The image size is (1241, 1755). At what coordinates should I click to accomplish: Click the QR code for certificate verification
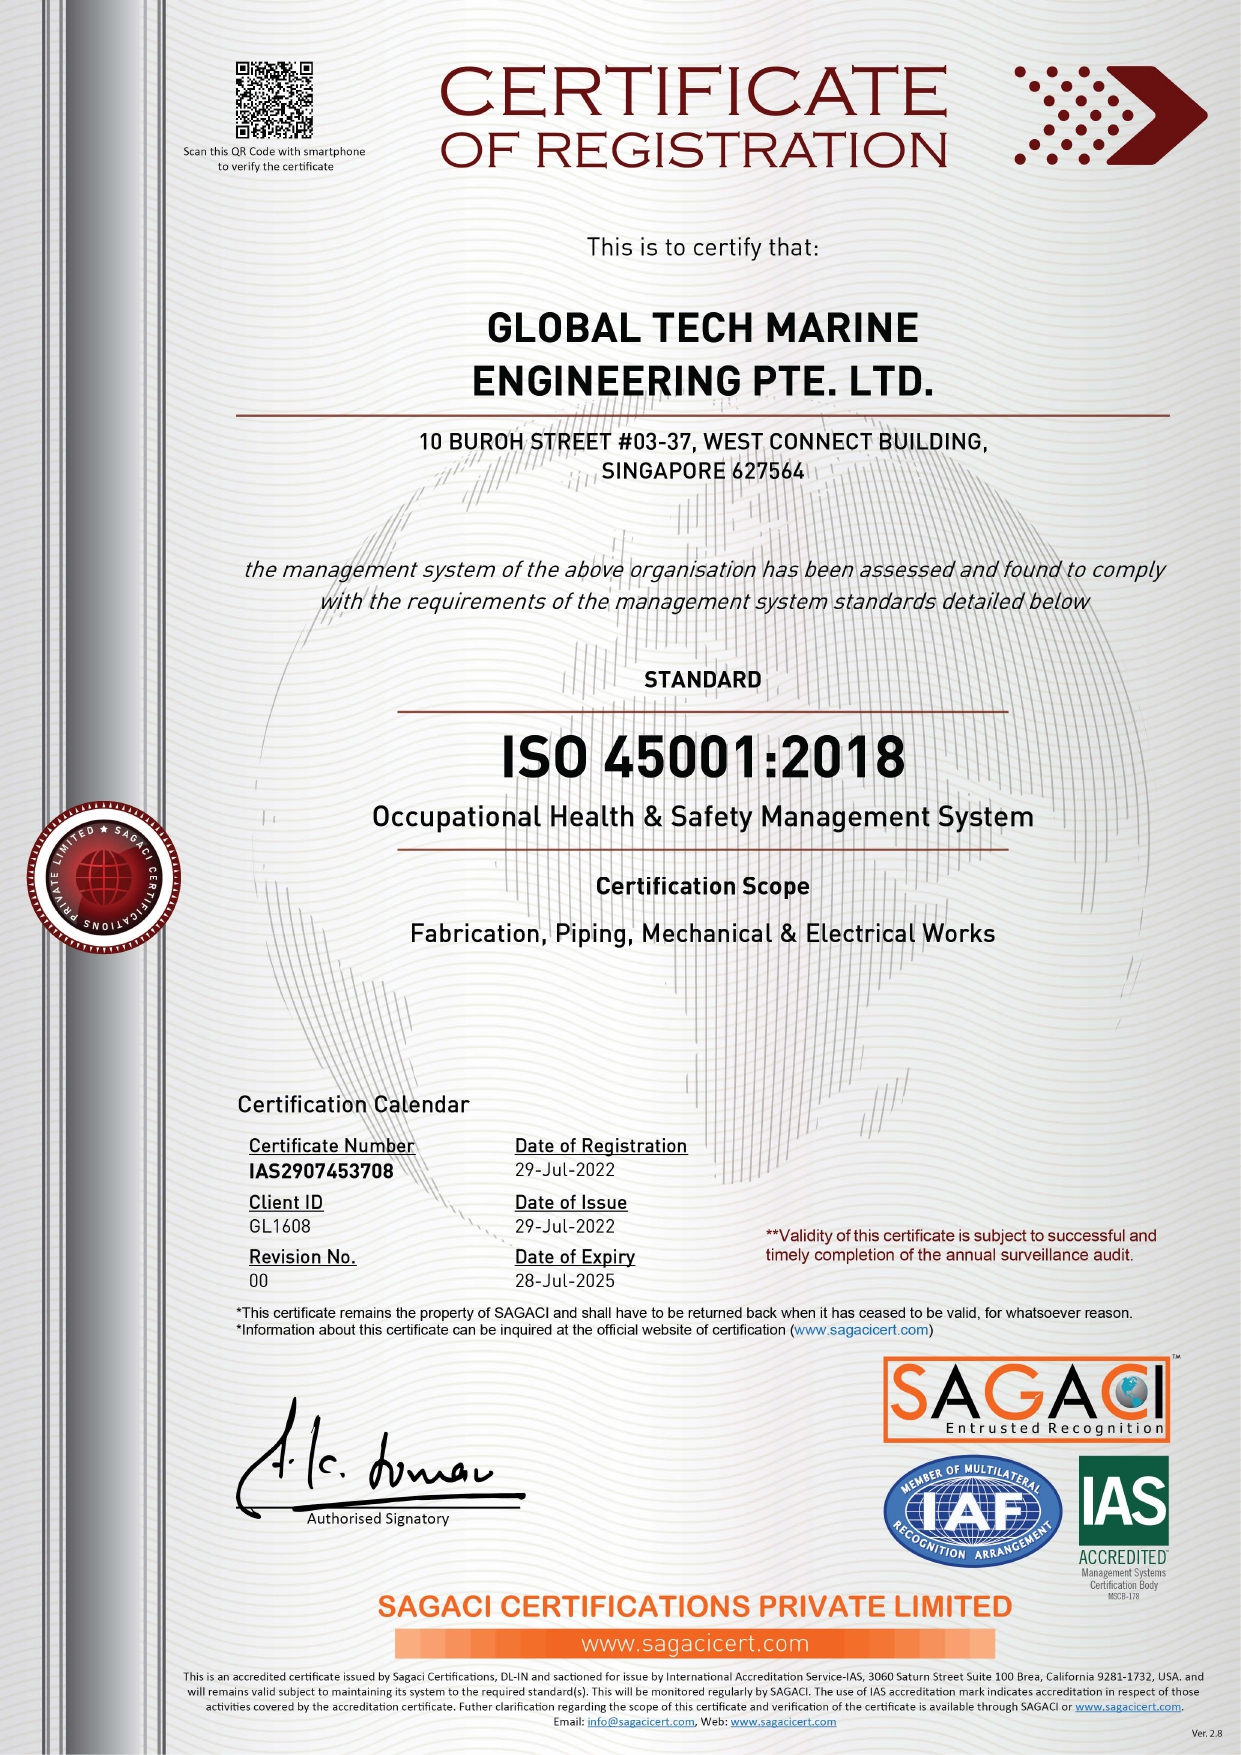click(x=274, y=100)
